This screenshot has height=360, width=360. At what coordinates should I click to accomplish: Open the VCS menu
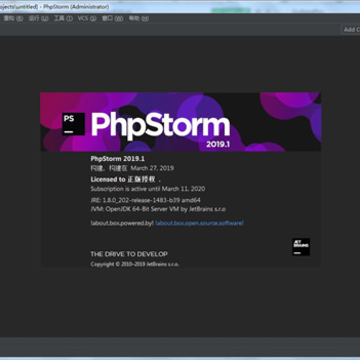click(x=87, y=19)
